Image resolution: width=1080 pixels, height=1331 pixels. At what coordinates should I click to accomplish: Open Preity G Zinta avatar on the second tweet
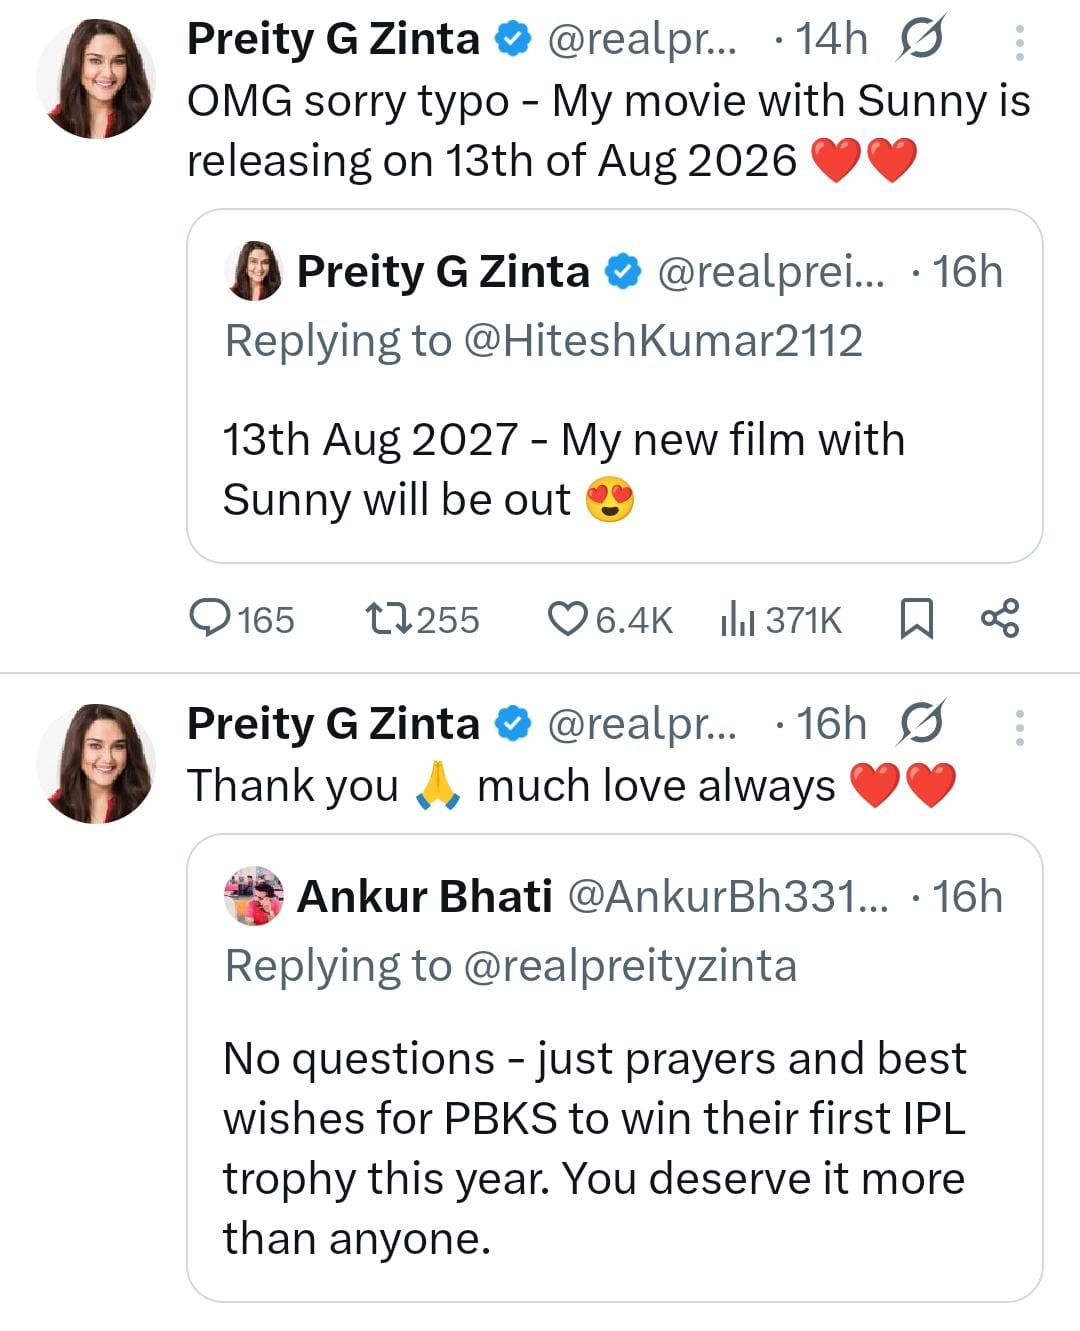tap(96, 762)
